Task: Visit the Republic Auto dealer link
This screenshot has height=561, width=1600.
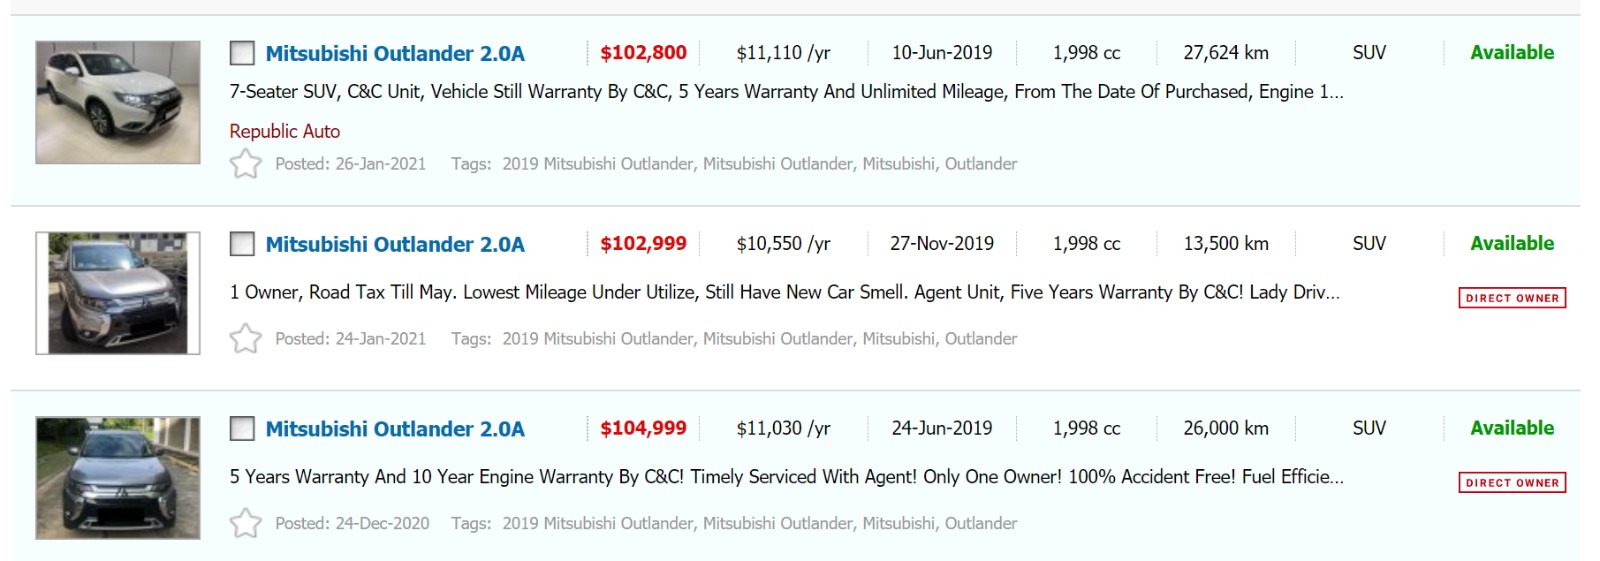Action: point(285,131)
